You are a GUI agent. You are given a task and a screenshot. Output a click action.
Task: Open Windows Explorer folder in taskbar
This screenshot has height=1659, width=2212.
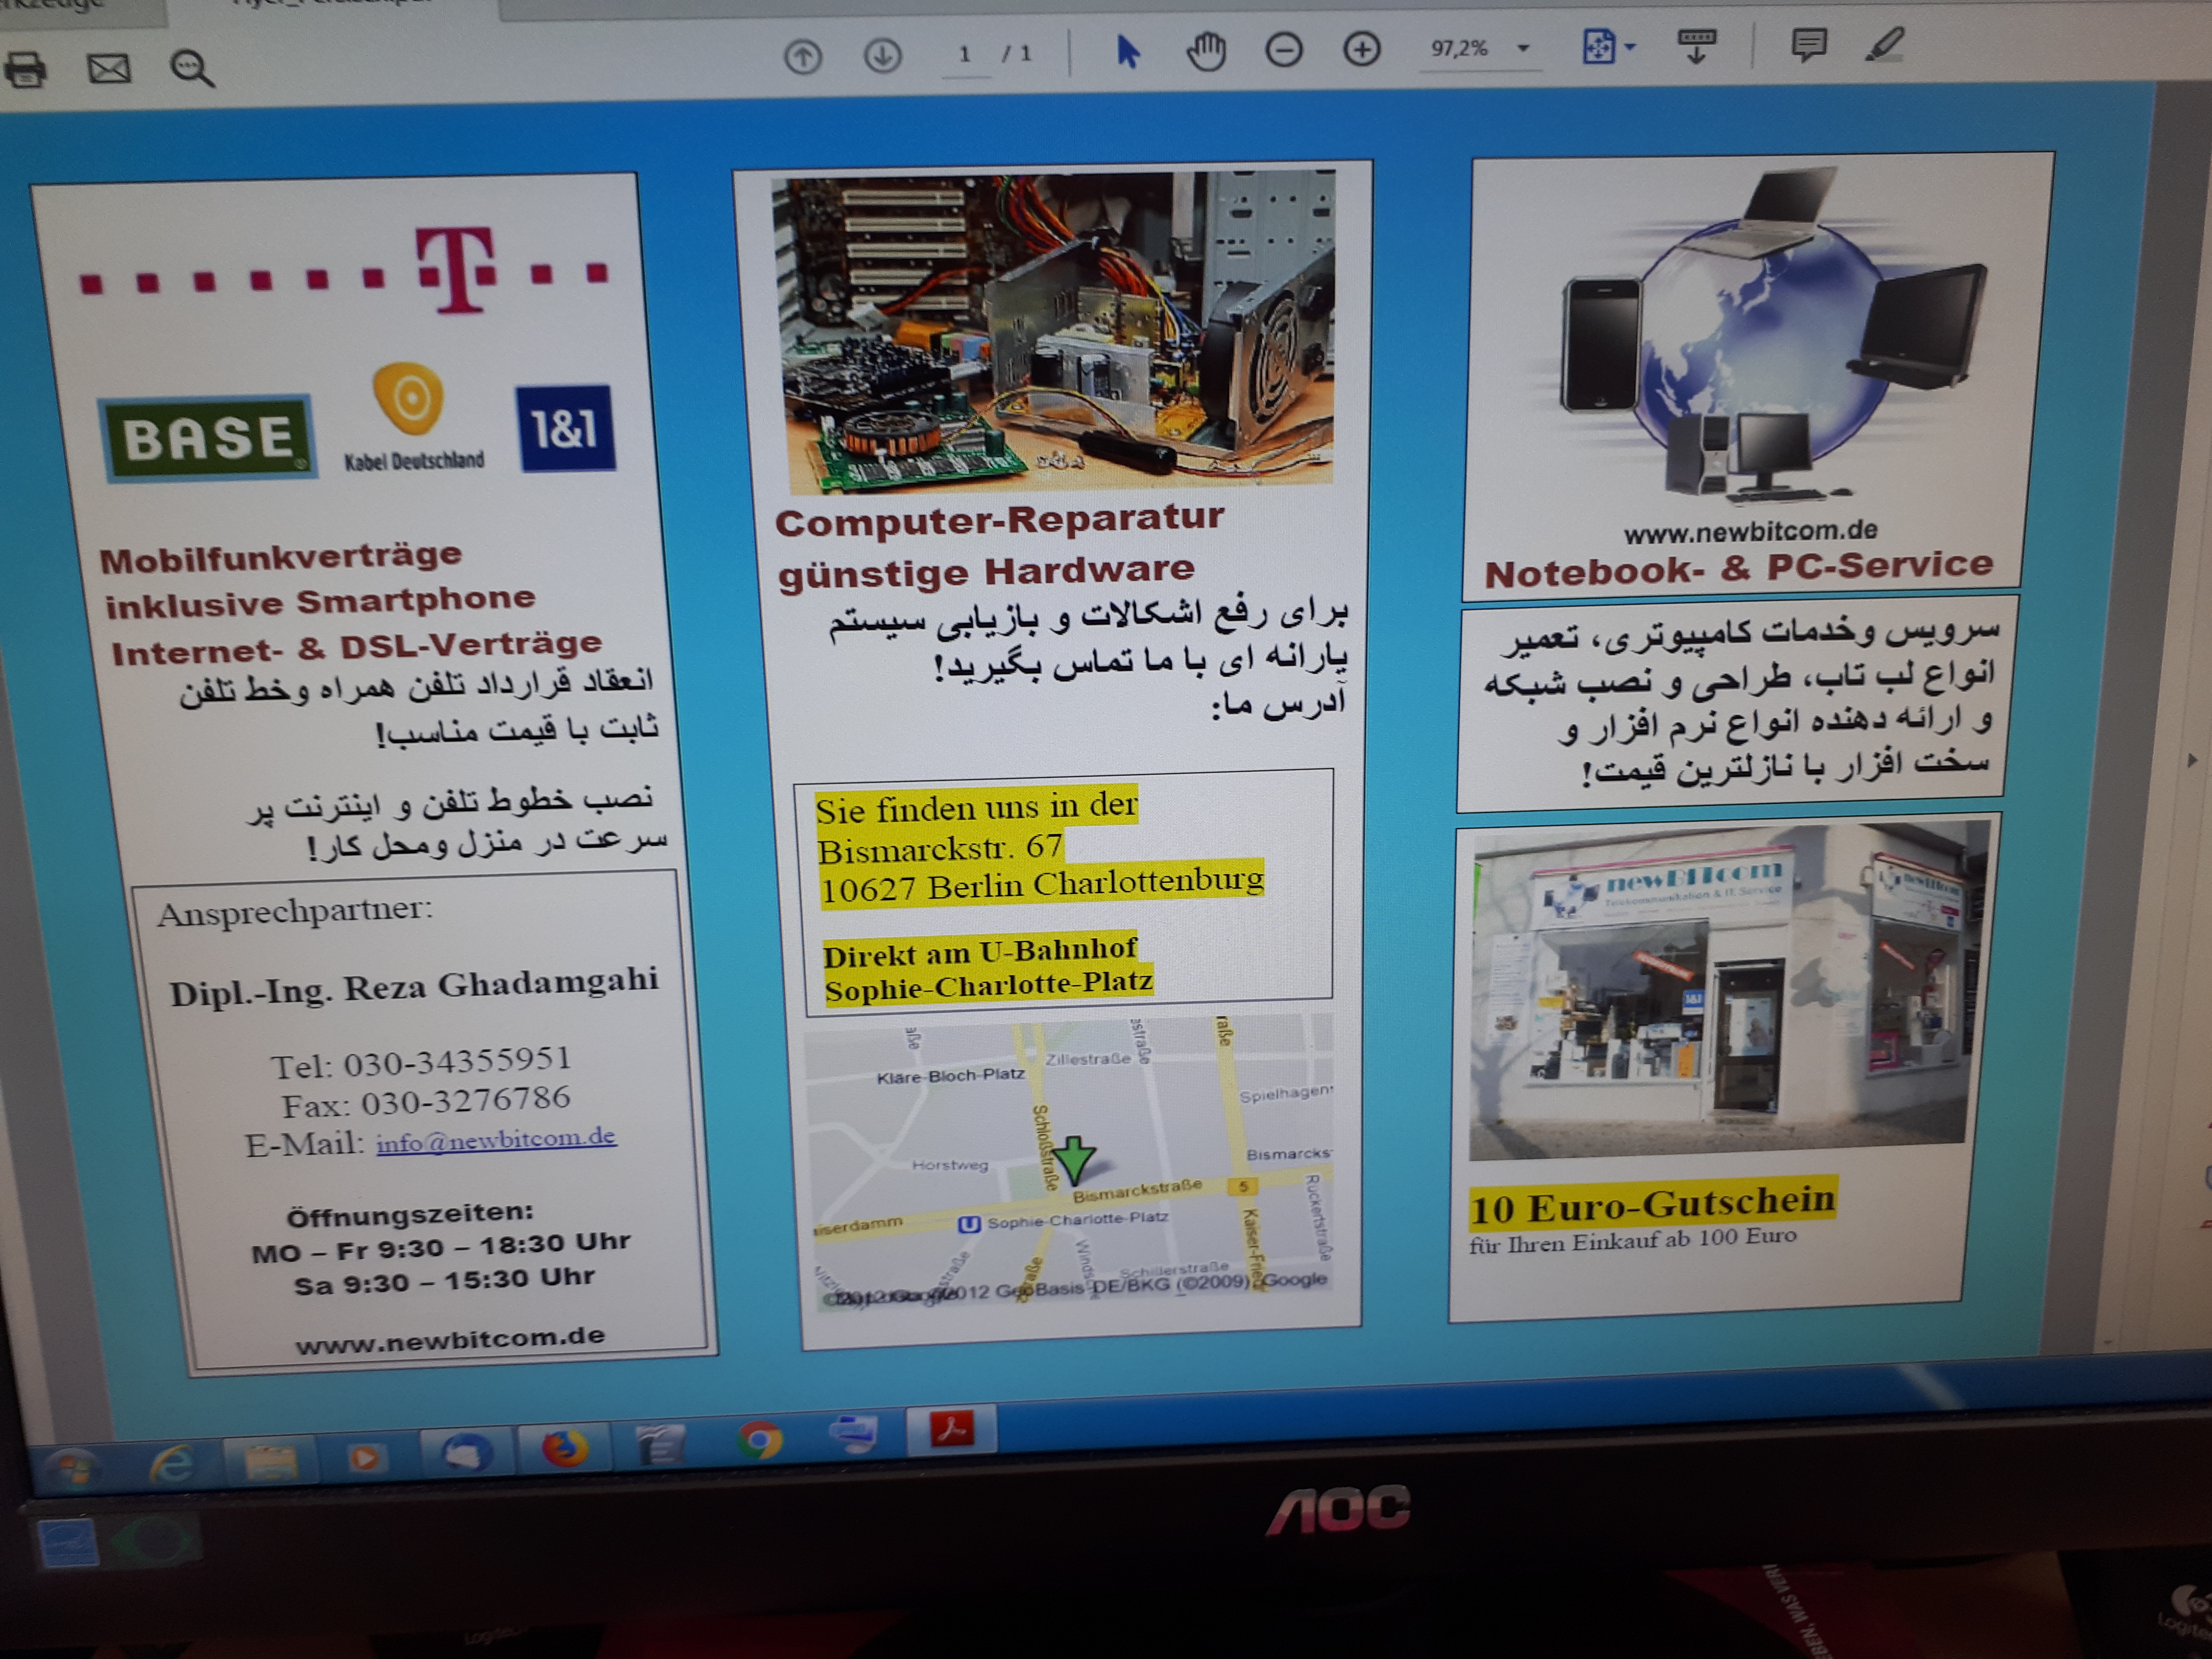[x=270, y=1461]
